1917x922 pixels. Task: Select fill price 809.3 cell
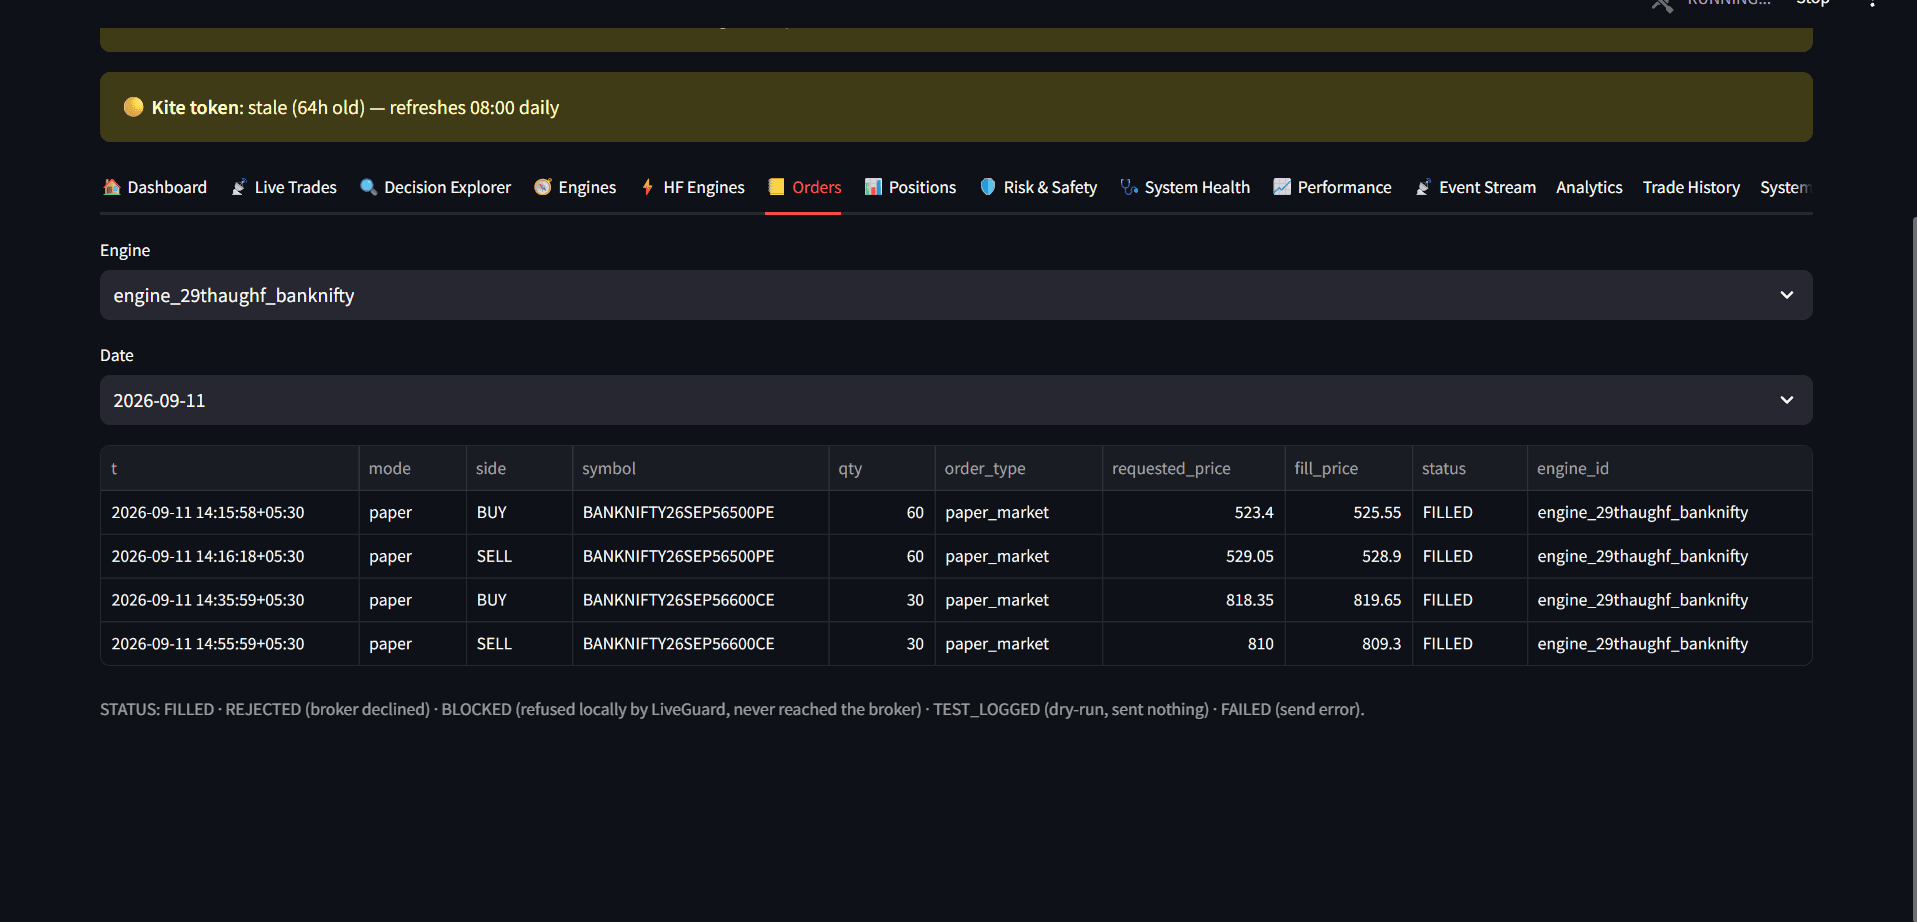[x=1348, y=644]
